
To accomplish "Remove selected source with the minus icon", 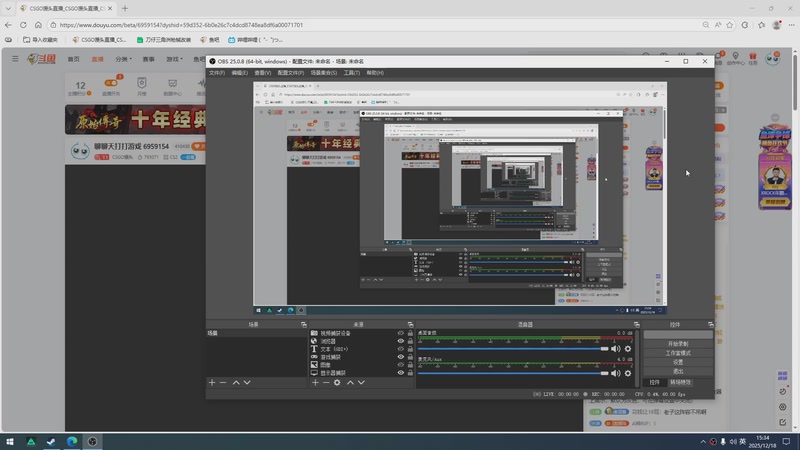I will (326, 382).
